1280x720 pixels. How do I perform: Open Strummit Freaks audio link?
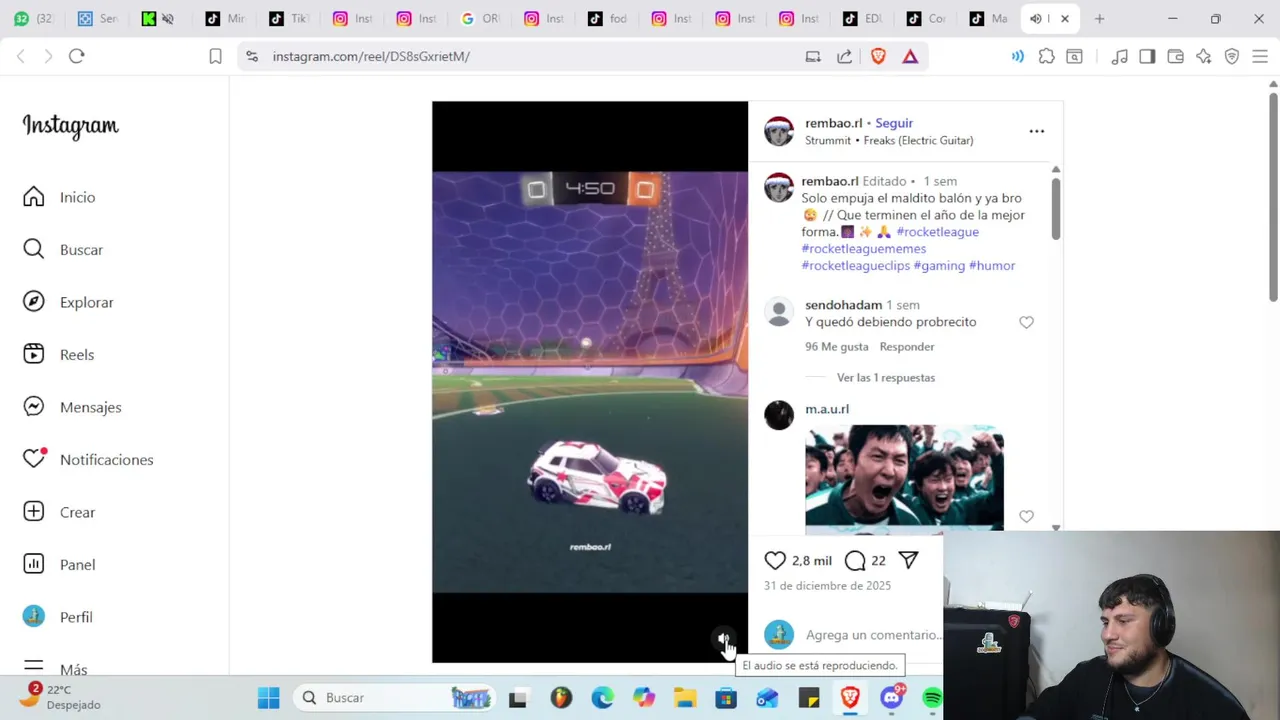889,140
